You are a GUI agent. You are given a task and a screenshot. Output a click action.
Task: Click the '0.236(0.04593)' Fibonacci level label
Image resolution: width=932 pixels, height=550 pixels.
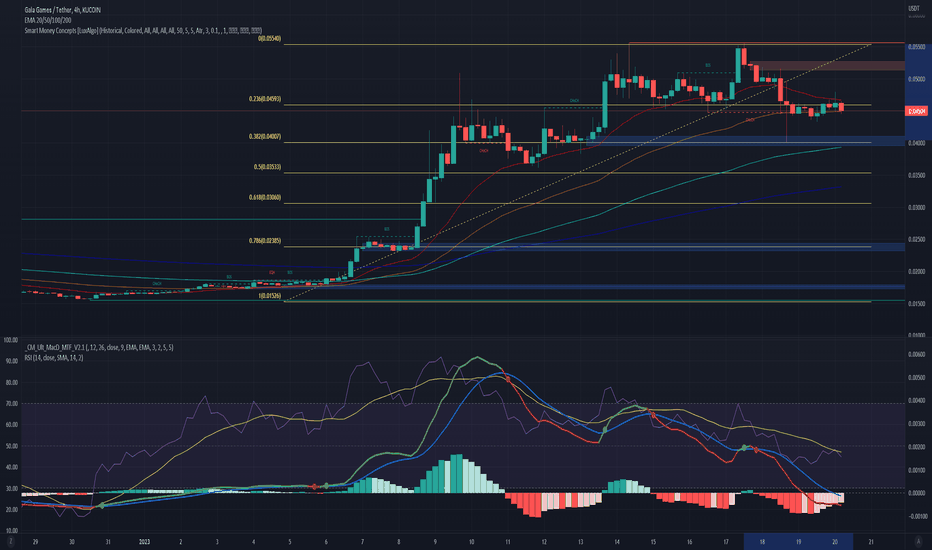point(265,99)
